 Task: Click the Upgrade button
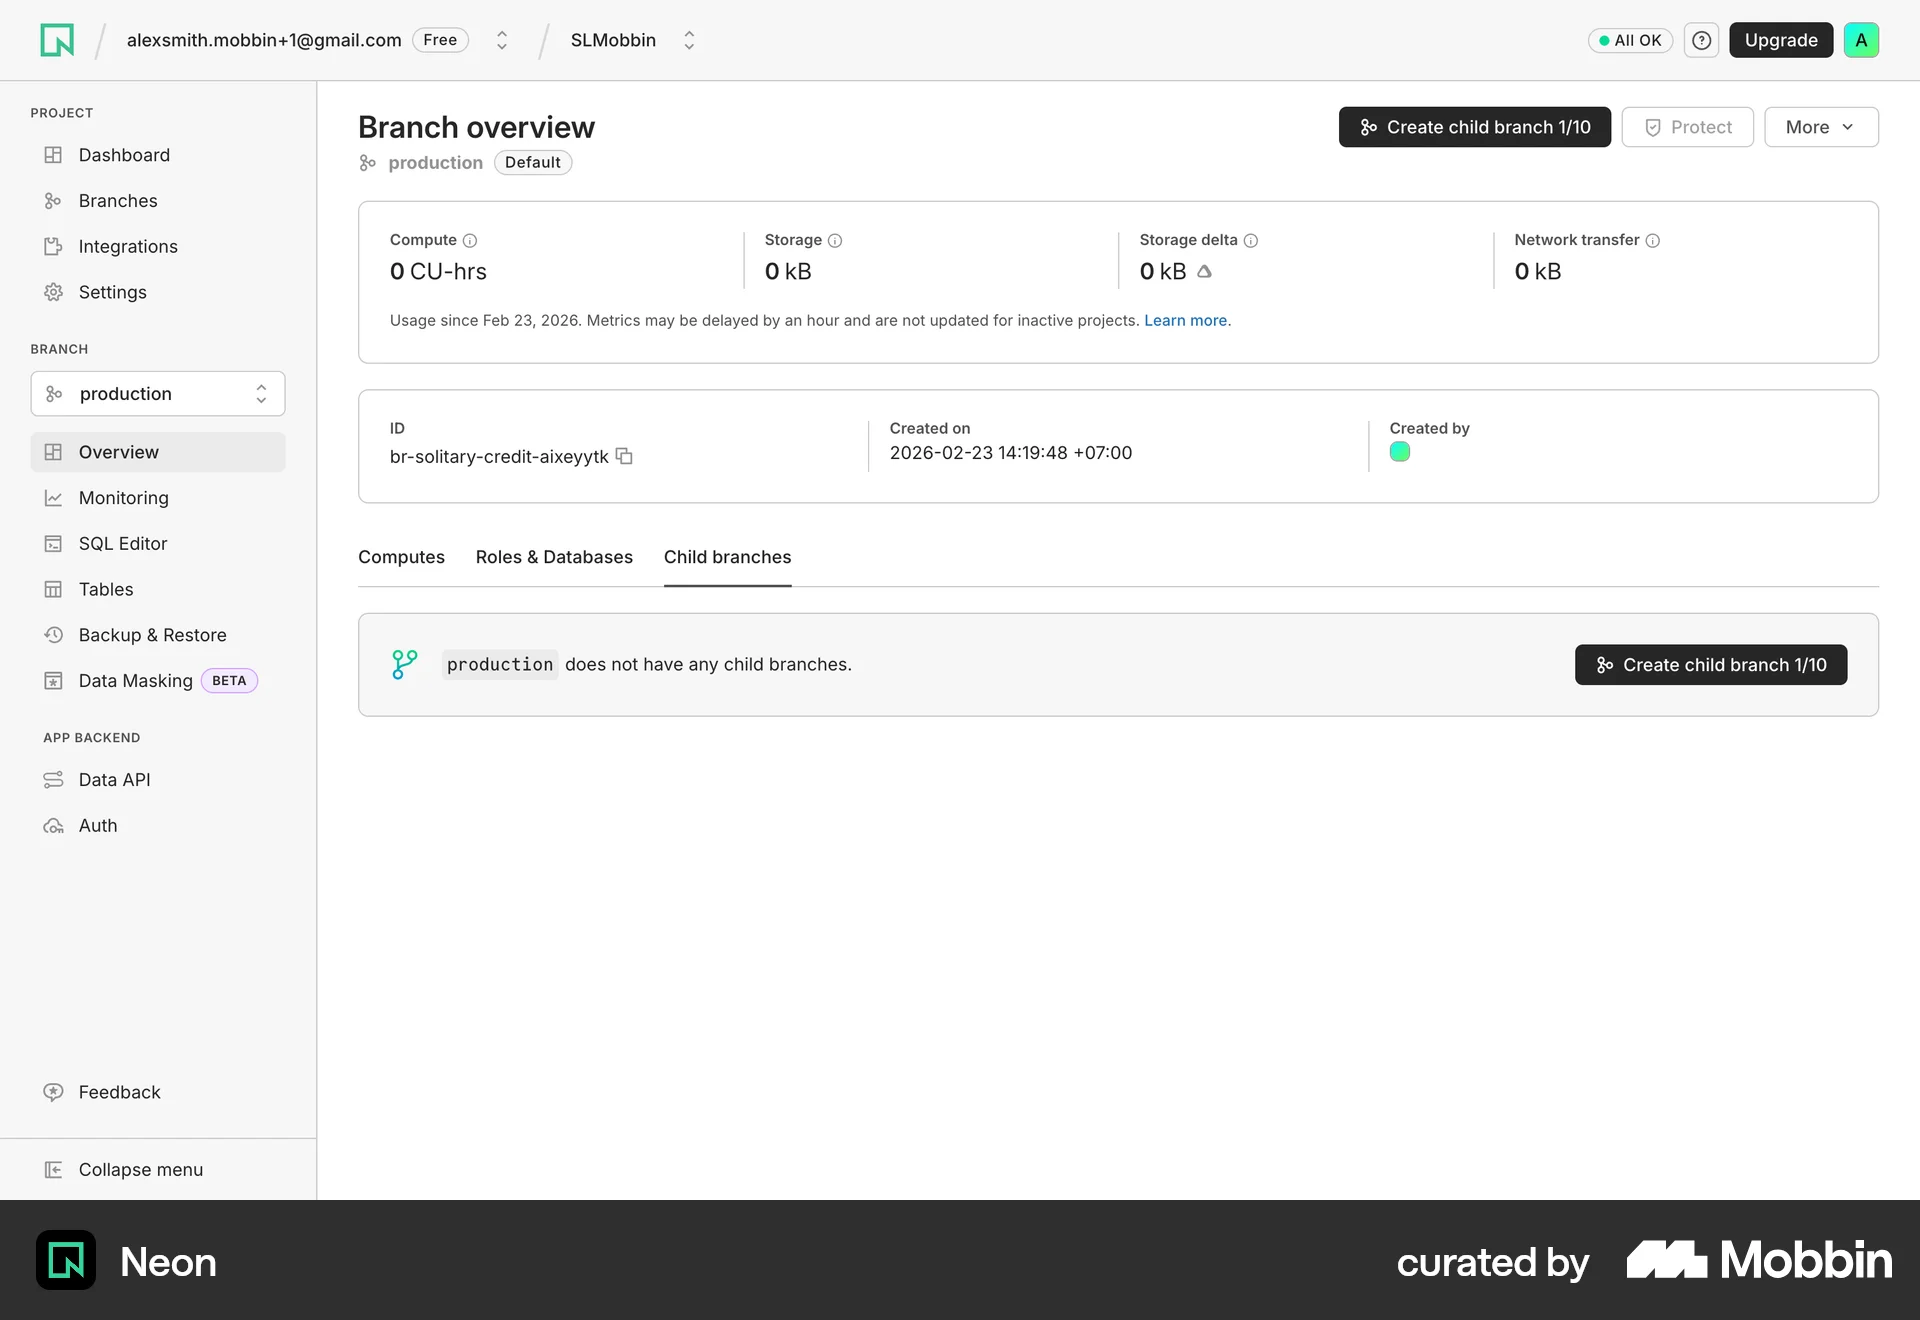click(1781, 40)
